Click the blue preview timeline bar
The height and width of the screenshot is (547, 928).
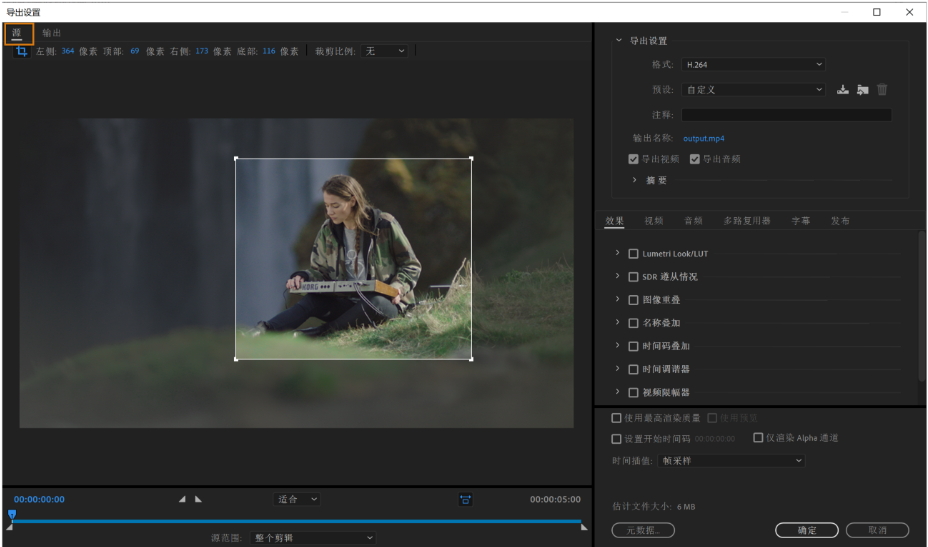pyautogui.click(x=297, y=522)
